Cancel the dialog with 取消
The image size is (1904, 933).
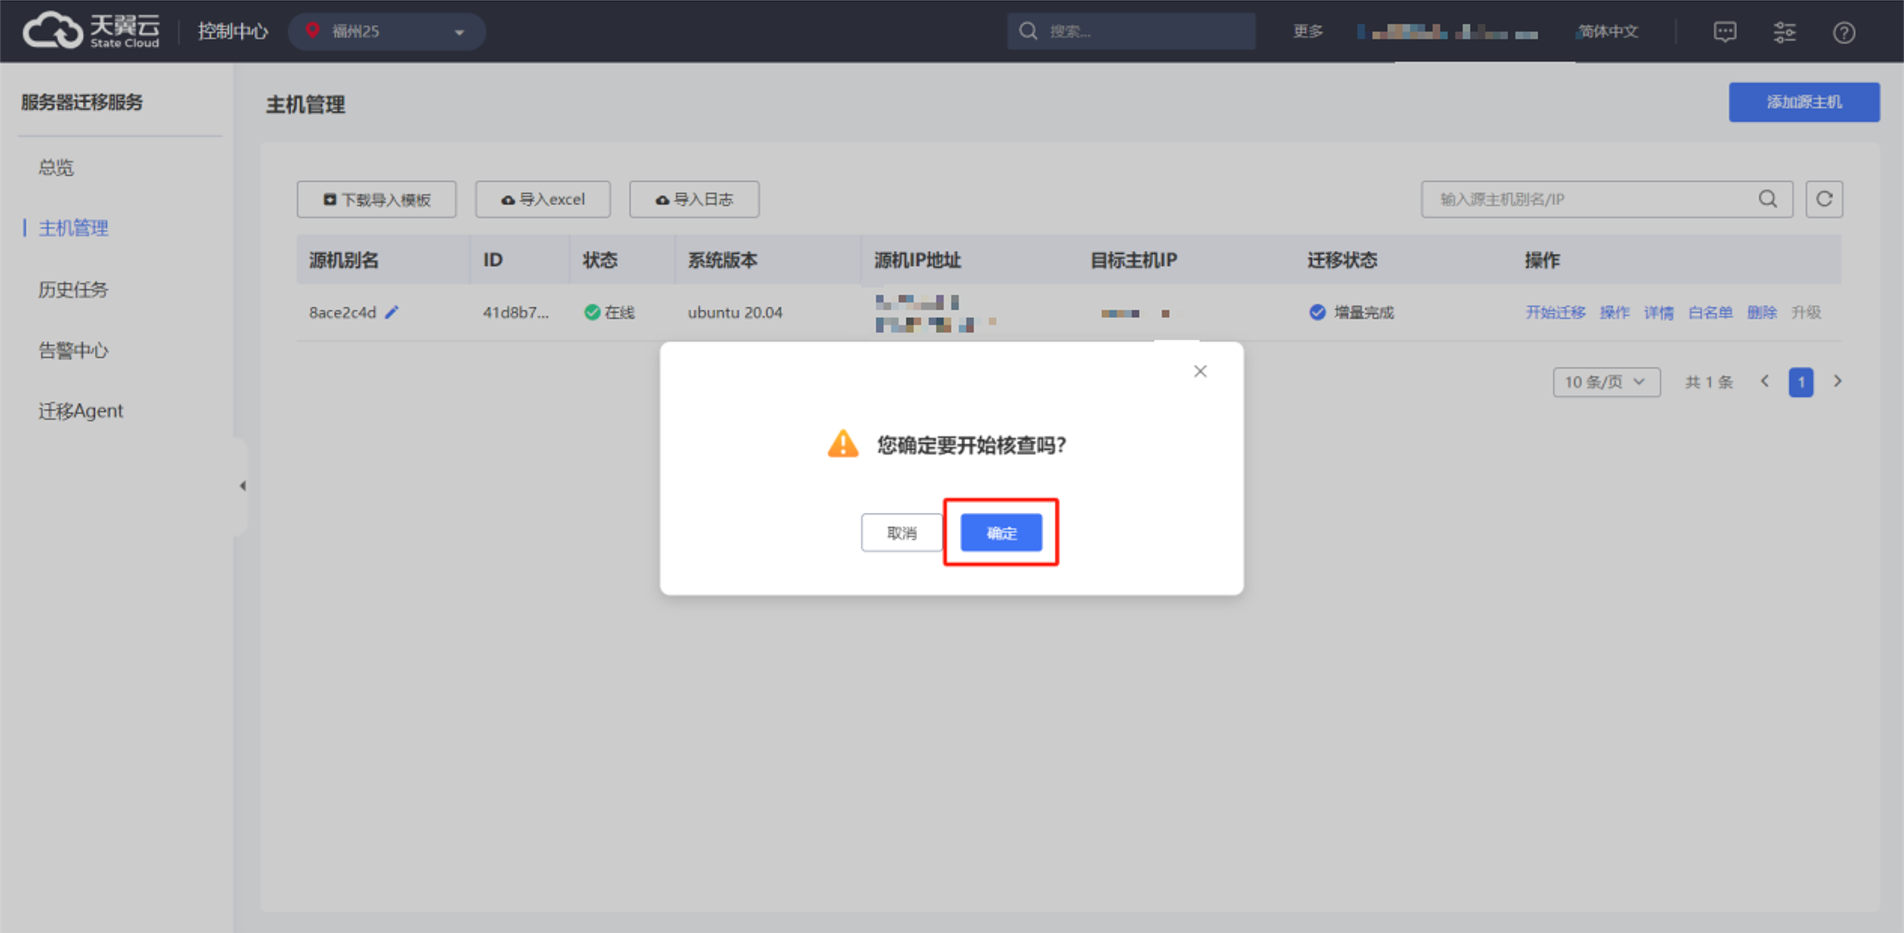(901, 533)
